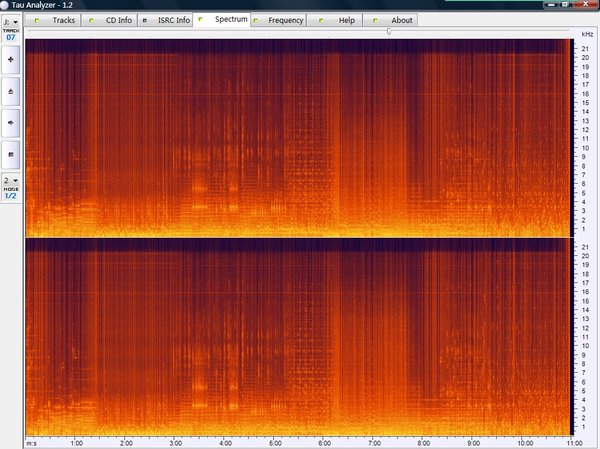Click the right arrow button in sidebar
Image resolution: width=600 pixels, height=449 pixels.
click(x=11, y=123)
